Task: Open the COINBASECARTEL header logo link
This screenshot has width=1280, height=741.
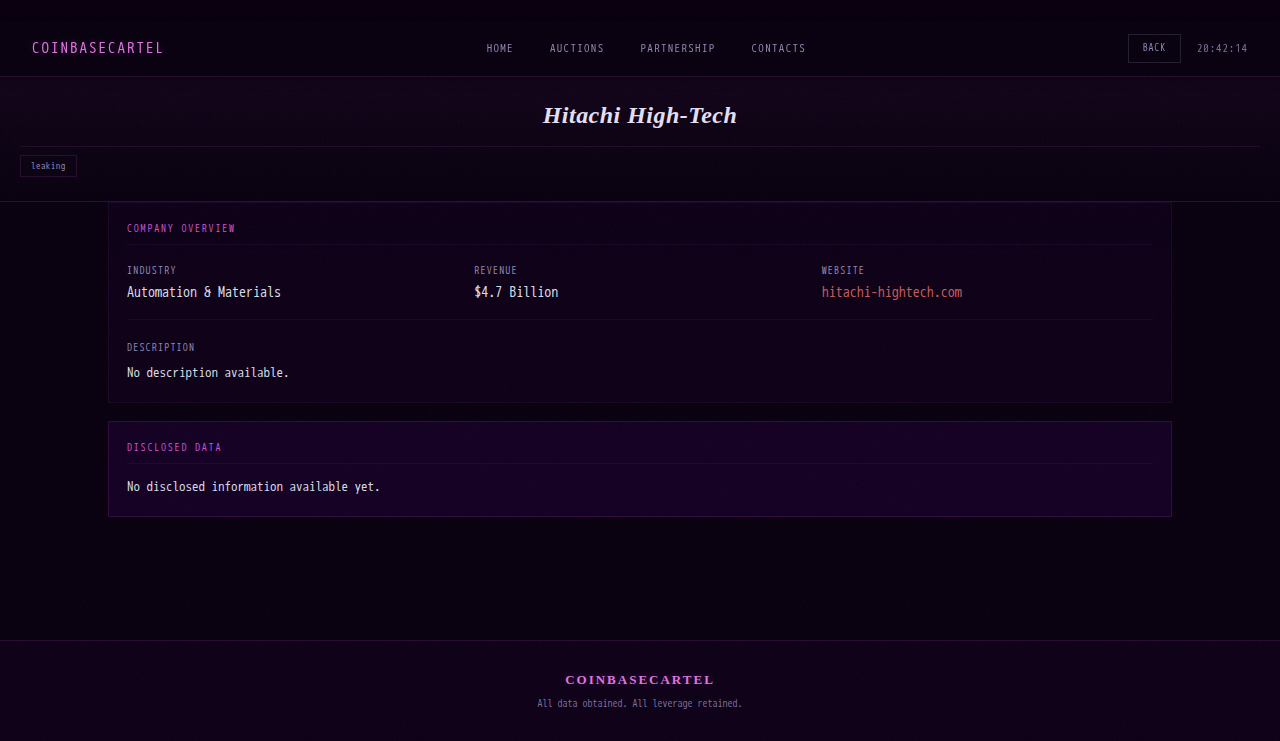Action: coord(98,48)
